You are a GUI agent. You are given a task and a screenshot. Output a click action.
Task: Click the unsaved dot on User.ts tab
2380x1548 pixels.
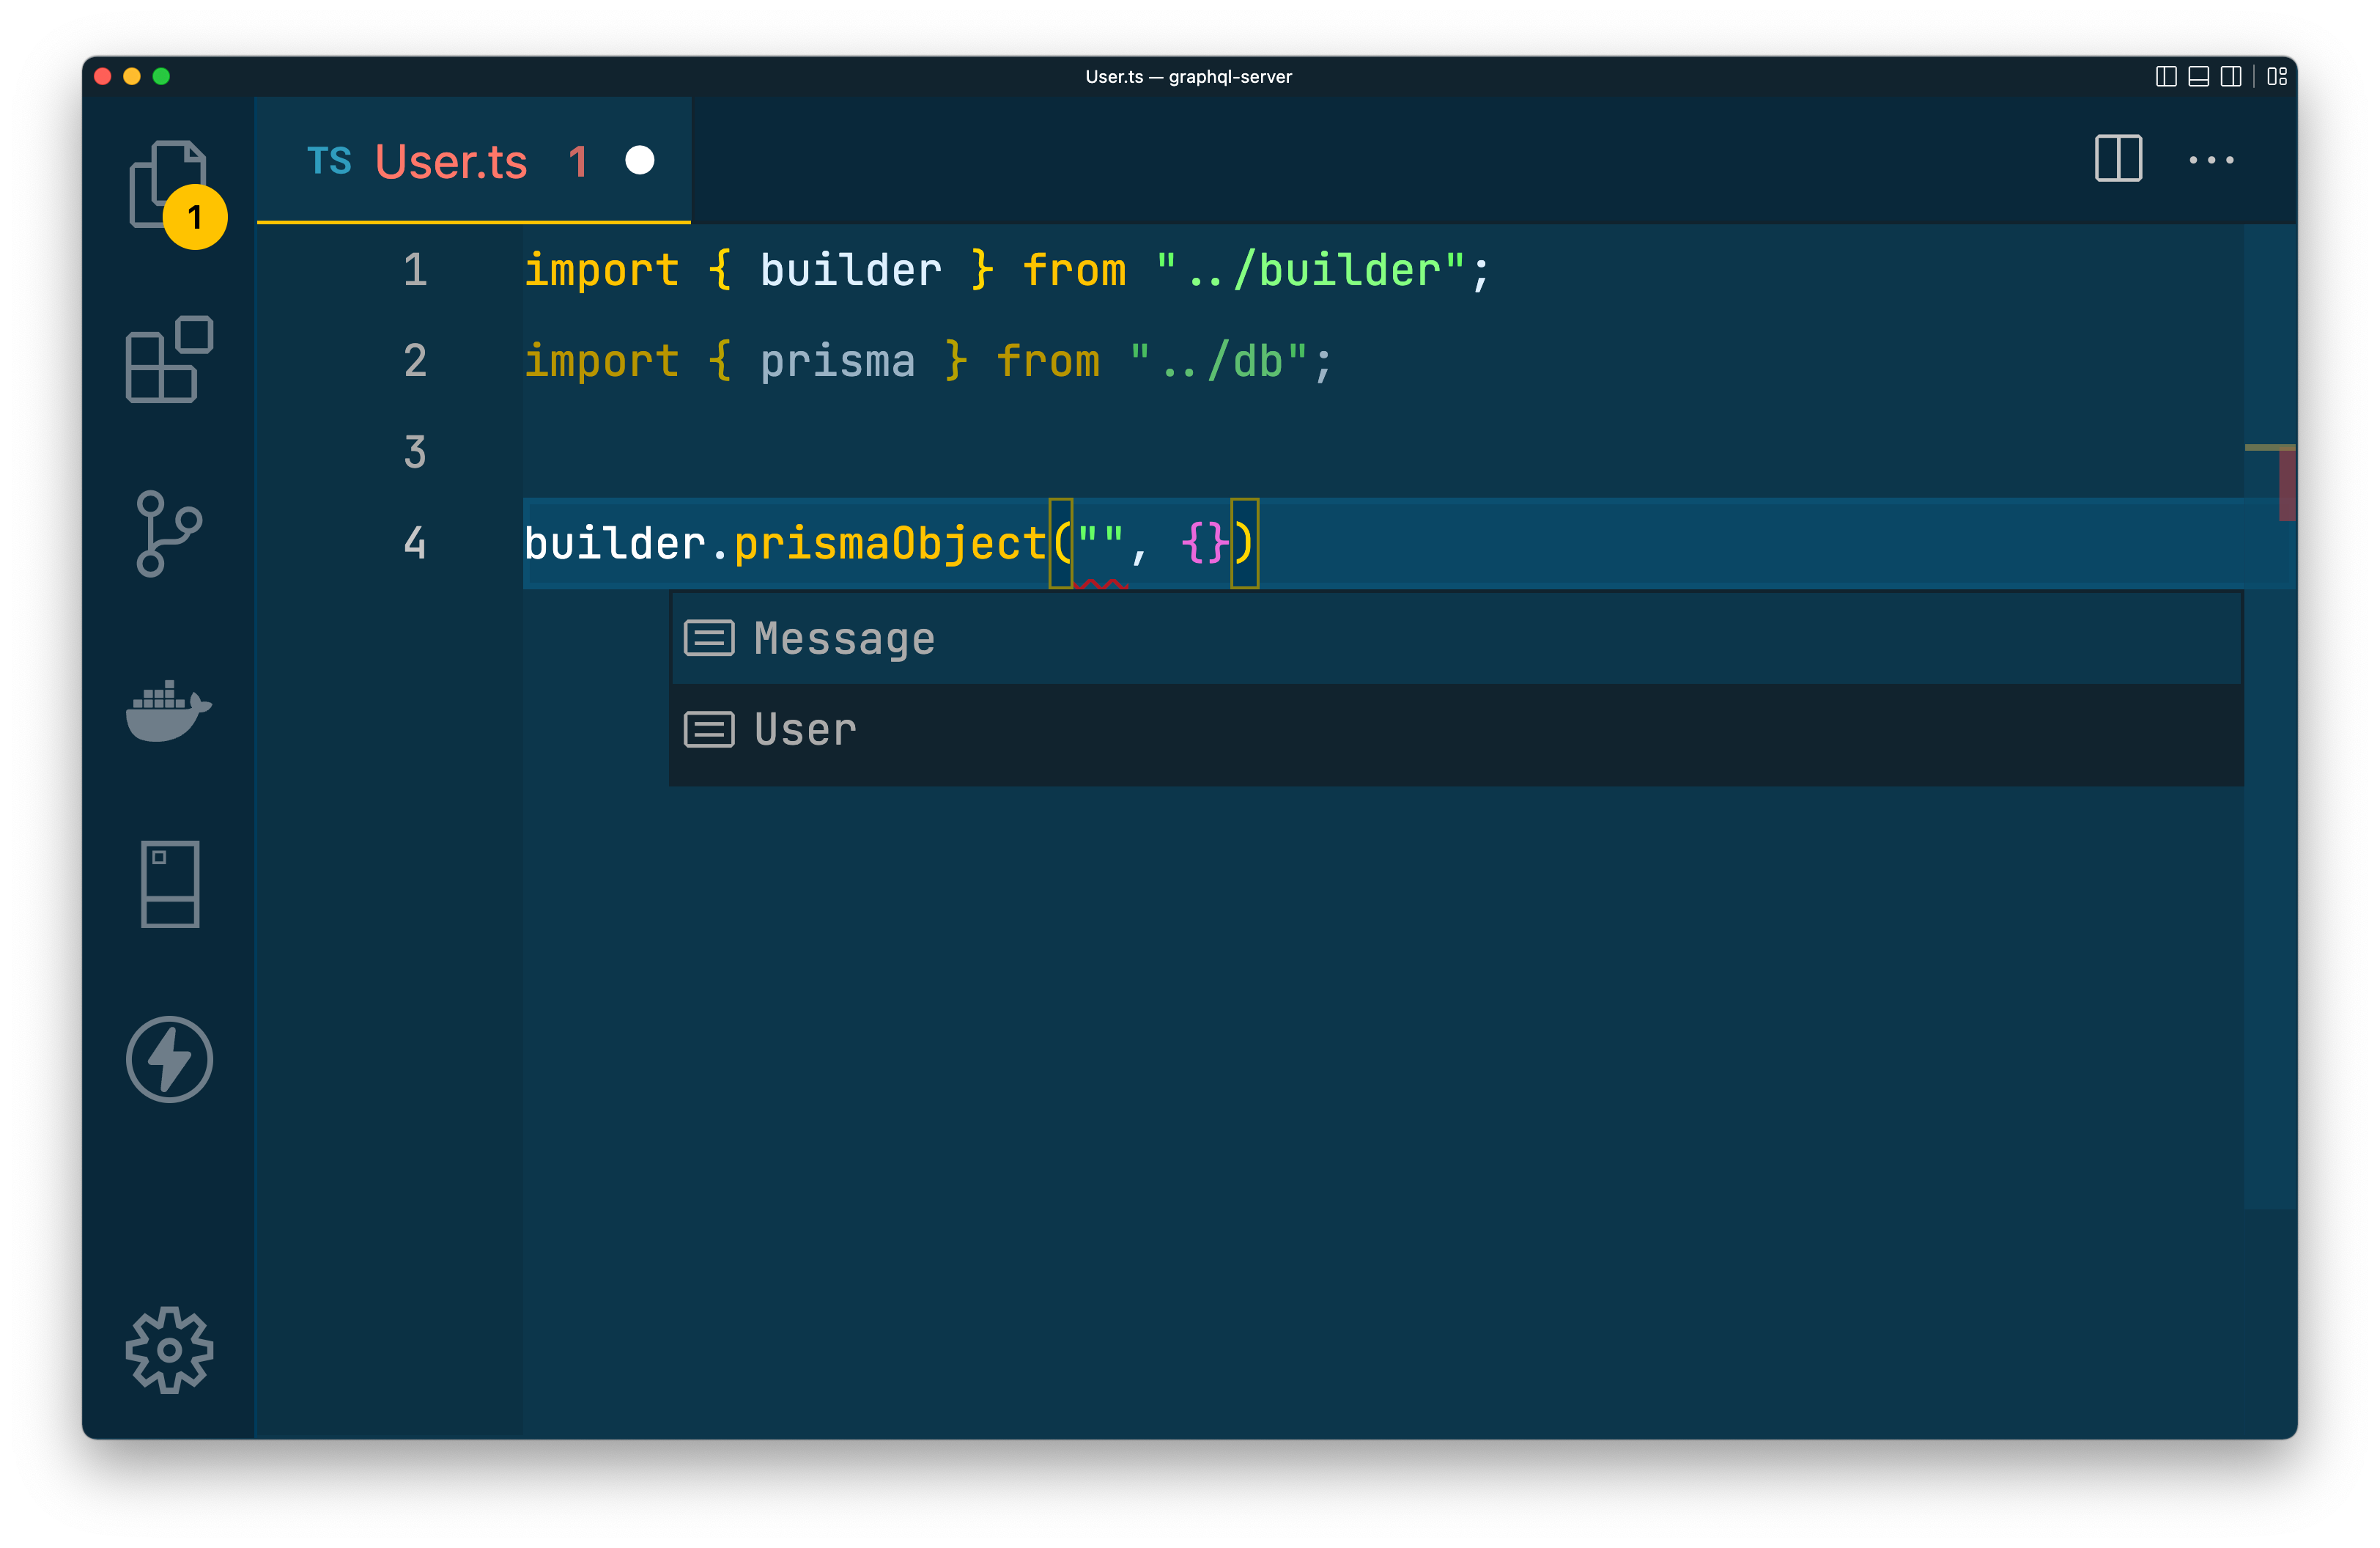point(639,160)
